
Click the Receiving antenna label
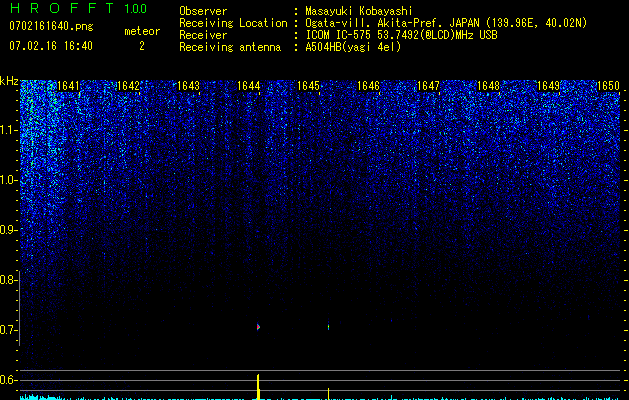point(230,47)
